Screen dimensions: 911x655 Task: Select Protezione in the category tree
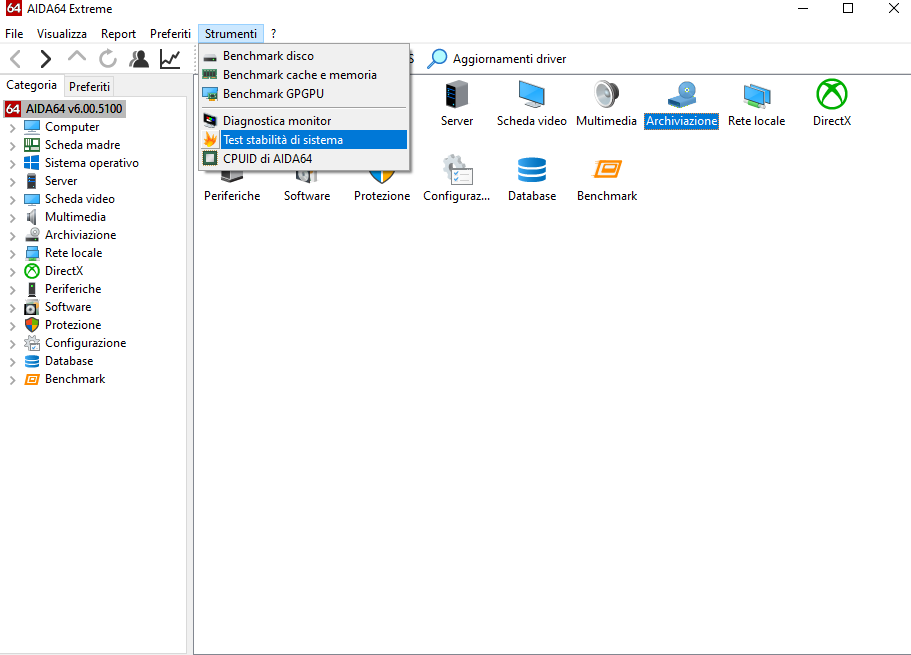click(x=73, y=325)
